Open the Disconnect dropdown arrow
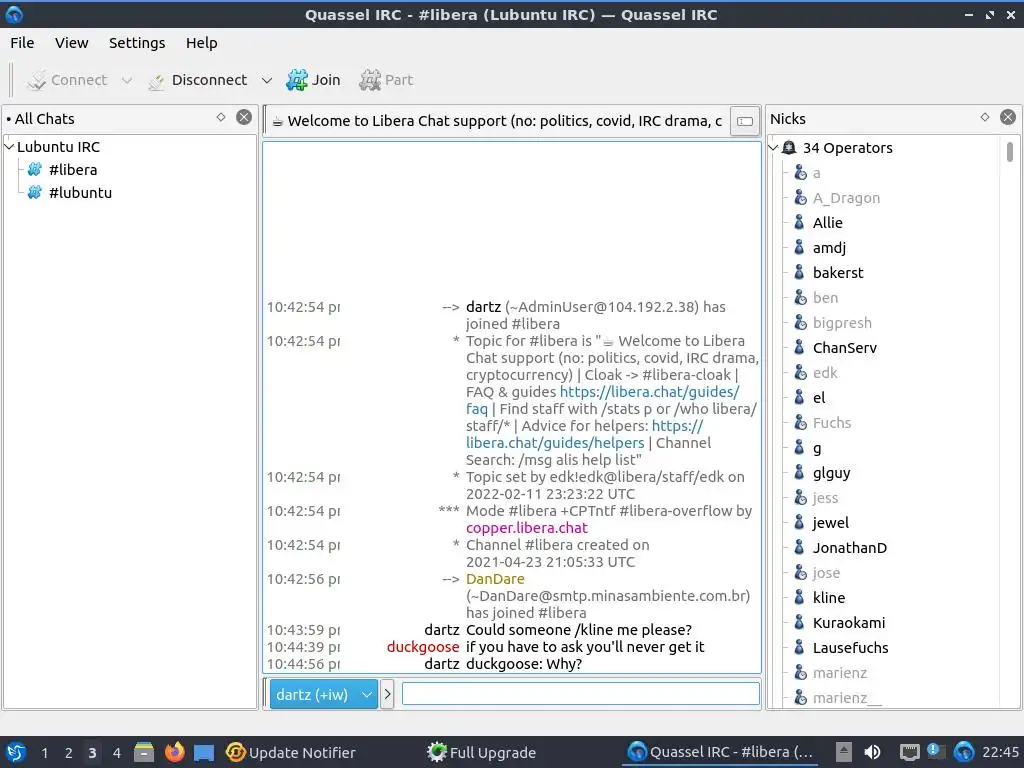The width and height of the screenshot is (1024, 768). click(266, 80)
